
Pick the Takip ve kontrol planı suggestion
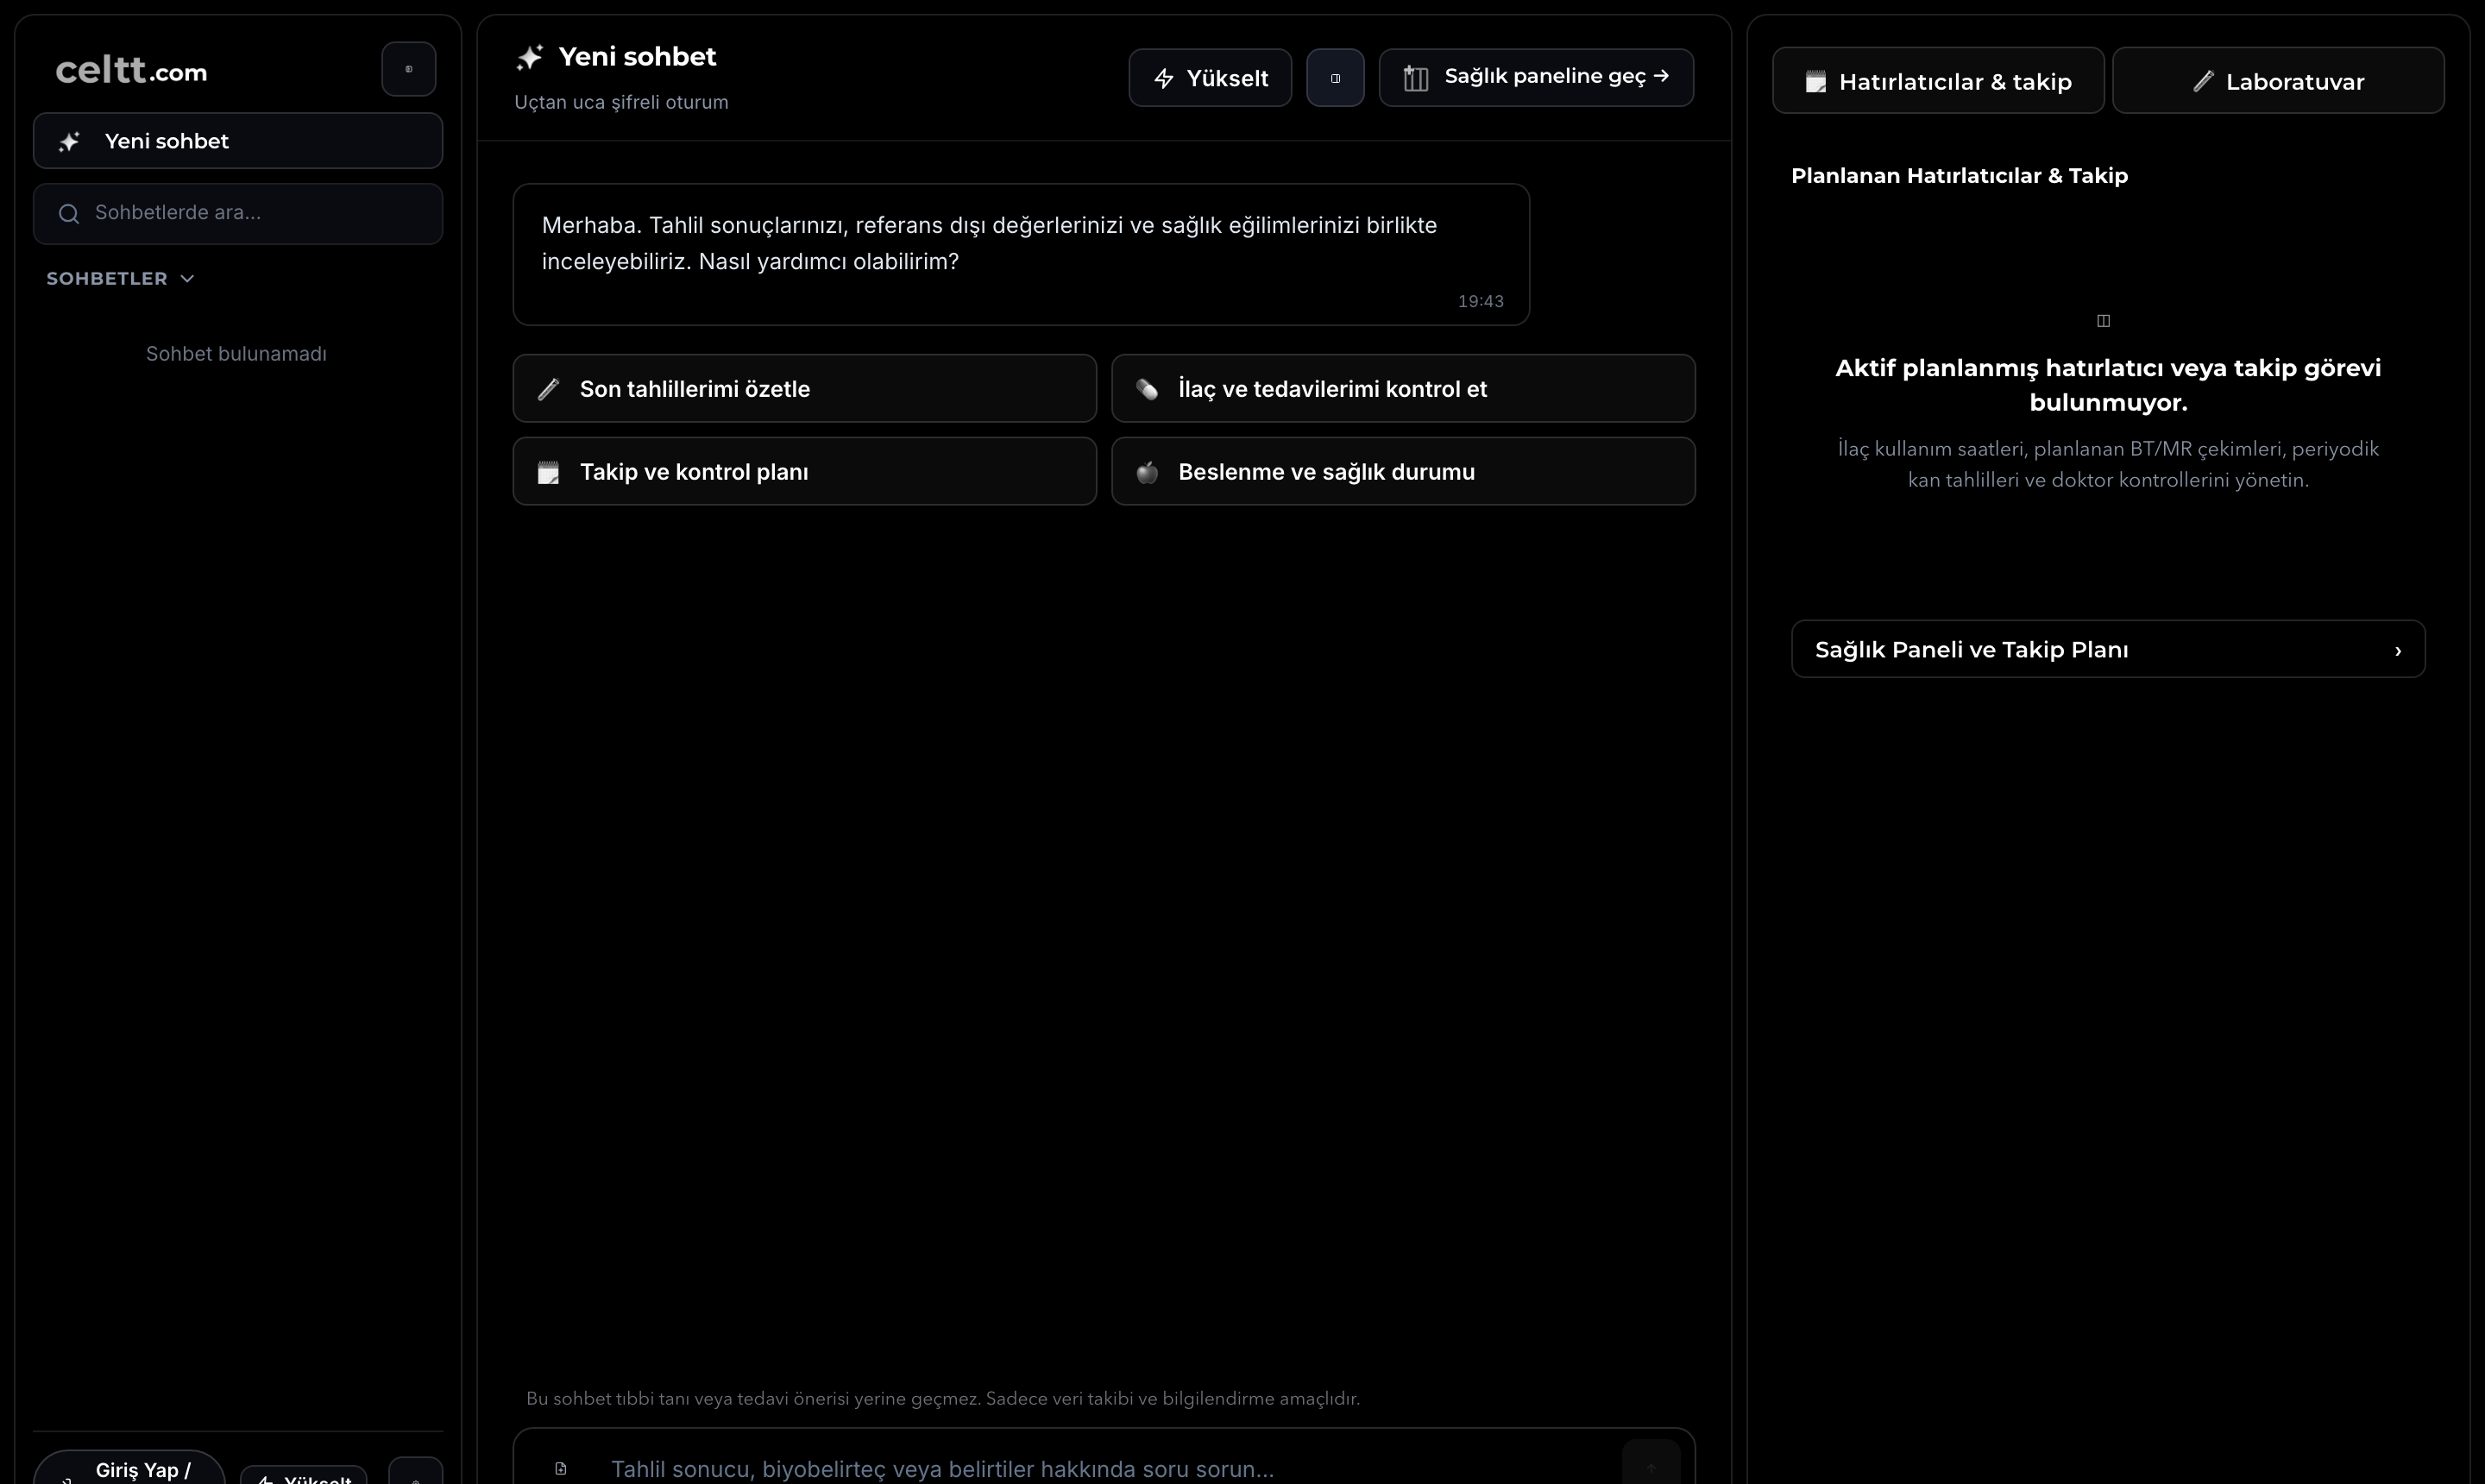(x=805, y=471)
